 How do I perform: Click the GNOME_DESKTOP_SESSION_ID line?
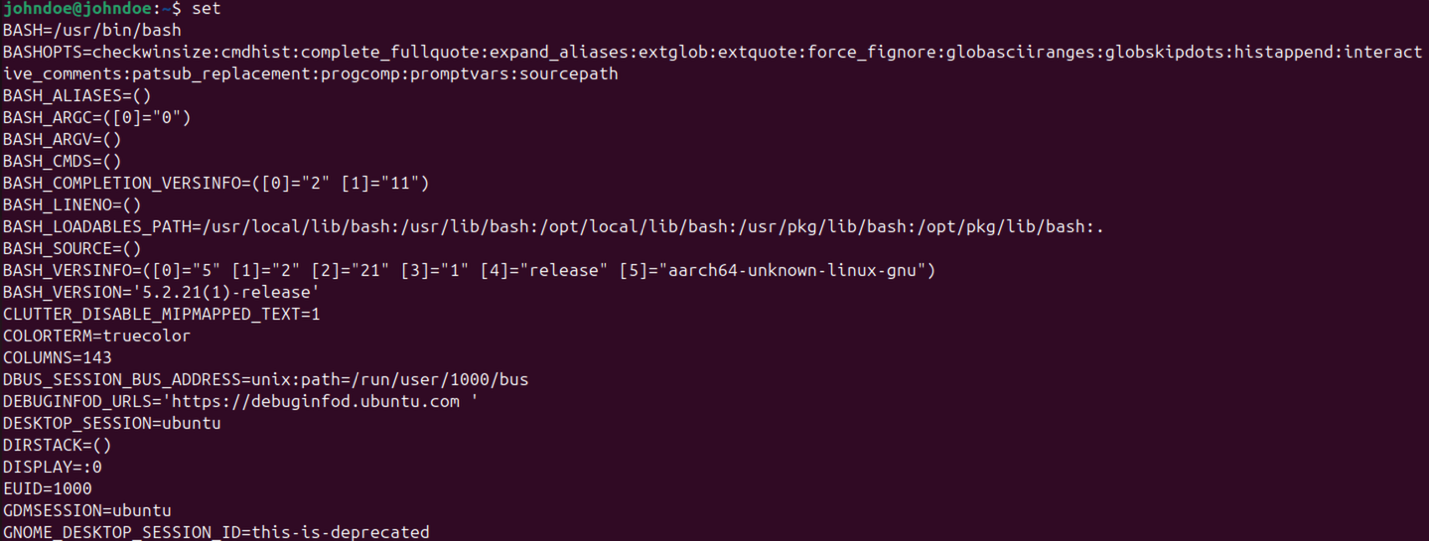216,532
